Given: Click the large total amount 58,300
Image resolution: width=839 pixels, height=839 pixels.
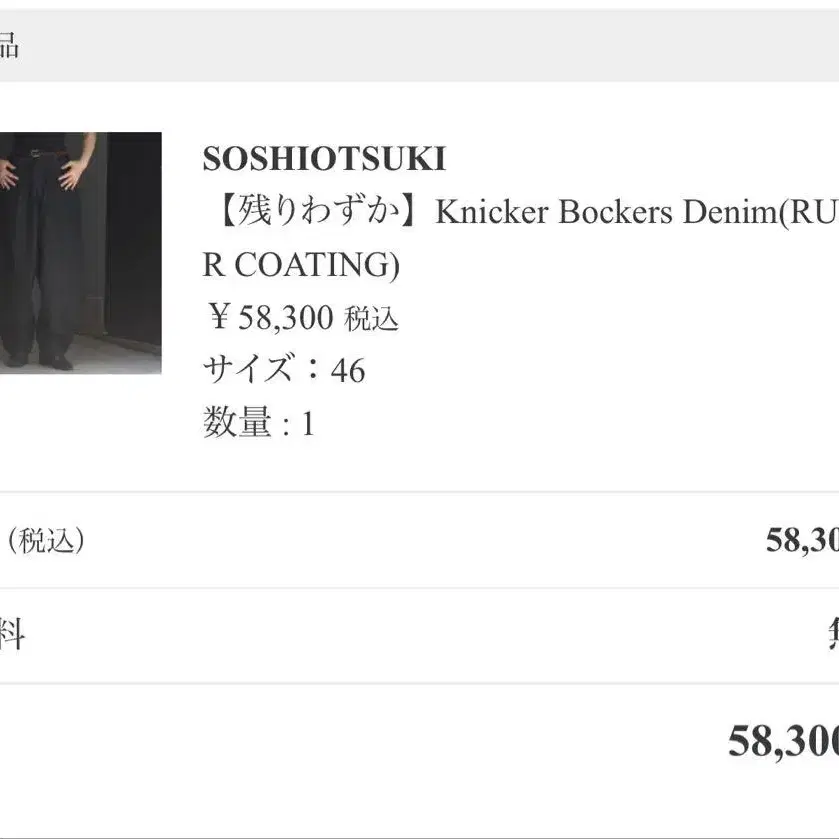Looking at the screenshot, I should [783, 742].
